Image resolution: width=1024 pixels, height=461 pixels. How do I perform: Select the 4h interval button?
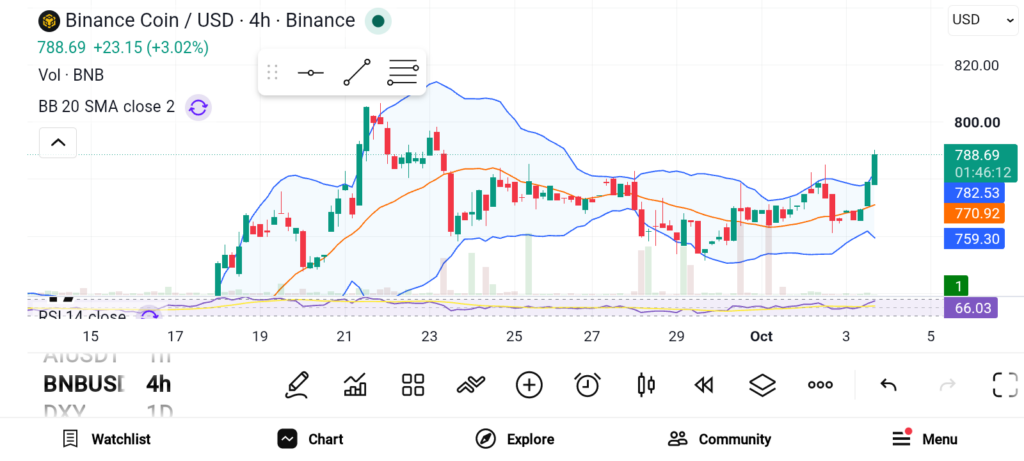click(159, 384)
